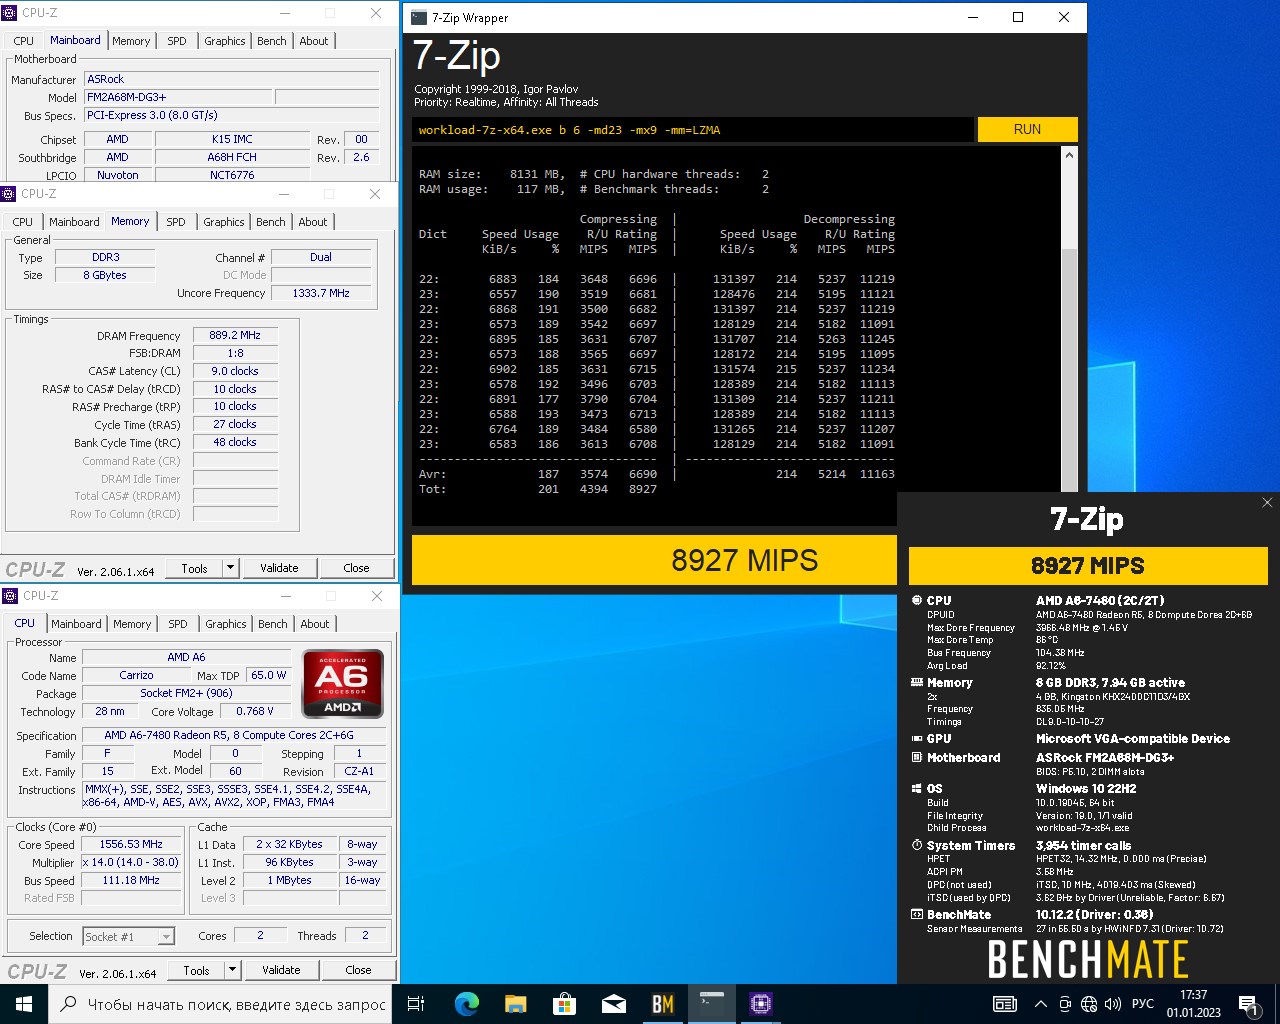Click the Tools button in the CPU tab CPU-Z window
Image resolution: width=1280 pixels, height=1024 pixels.
click(x=196, y=970)
